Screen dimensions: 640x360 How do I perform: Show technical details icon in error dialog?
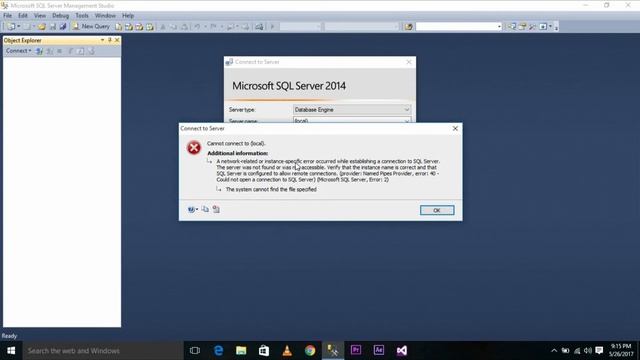216,209
